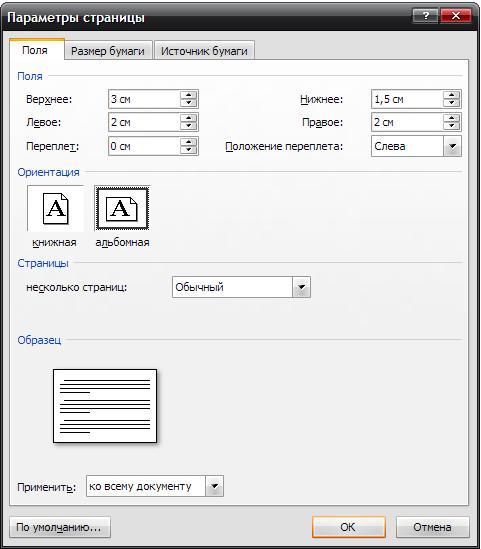Viewport: 481px width, 549px height.
Task: Confirm settings with the OK button
Action: (x=348, y=527)
